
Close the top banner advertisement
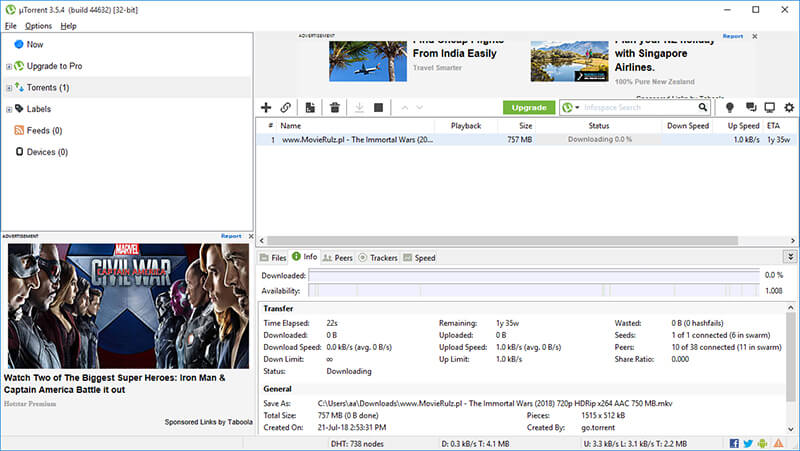tap(755, 36)
